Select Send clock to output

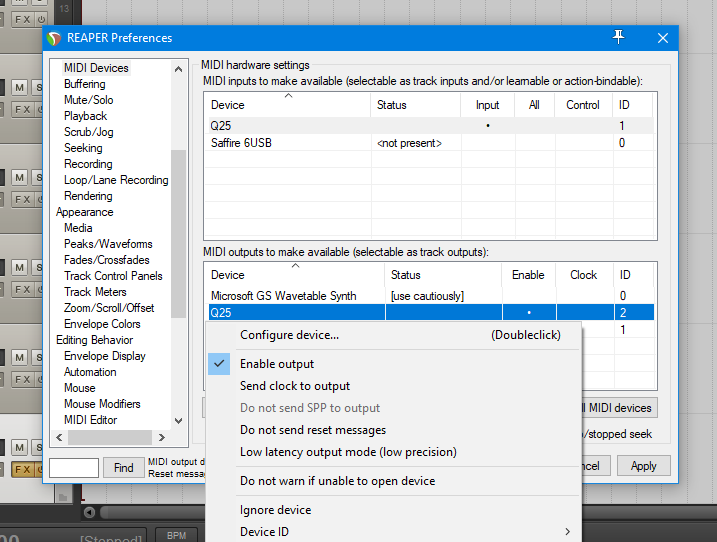coord(394,386)
